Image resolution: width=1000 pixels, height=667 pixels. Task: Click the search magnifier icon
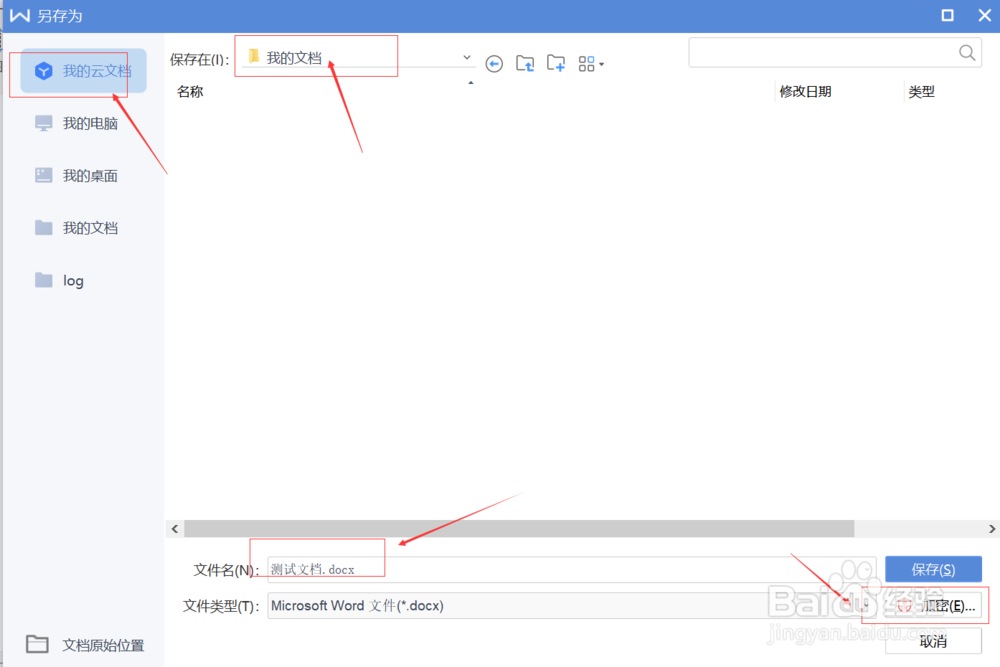(x=965, y=52)
